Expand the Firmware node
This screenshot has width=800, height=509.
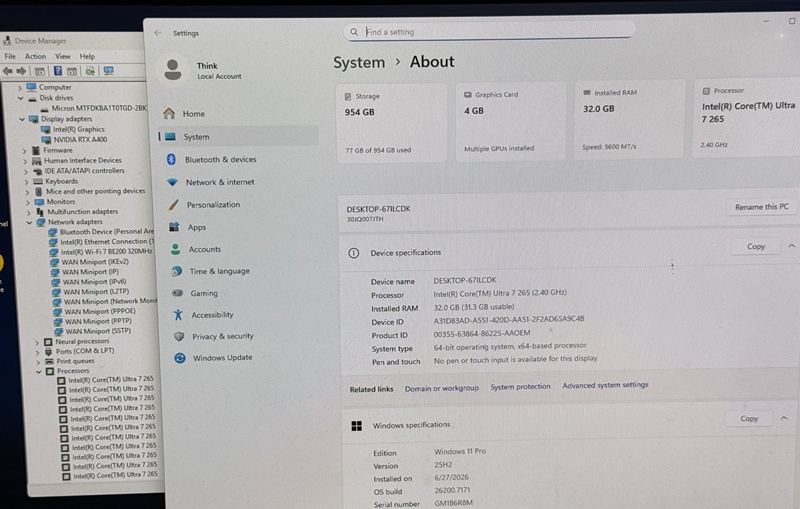tap(24, 151)
